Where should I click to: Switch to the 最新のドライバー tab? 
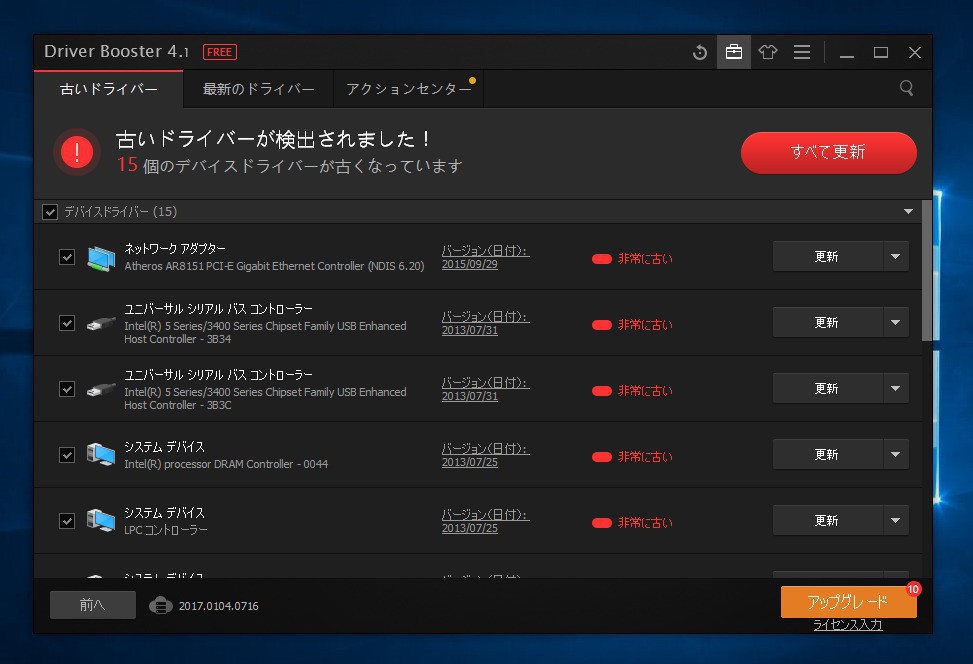[x=258, y=89]
